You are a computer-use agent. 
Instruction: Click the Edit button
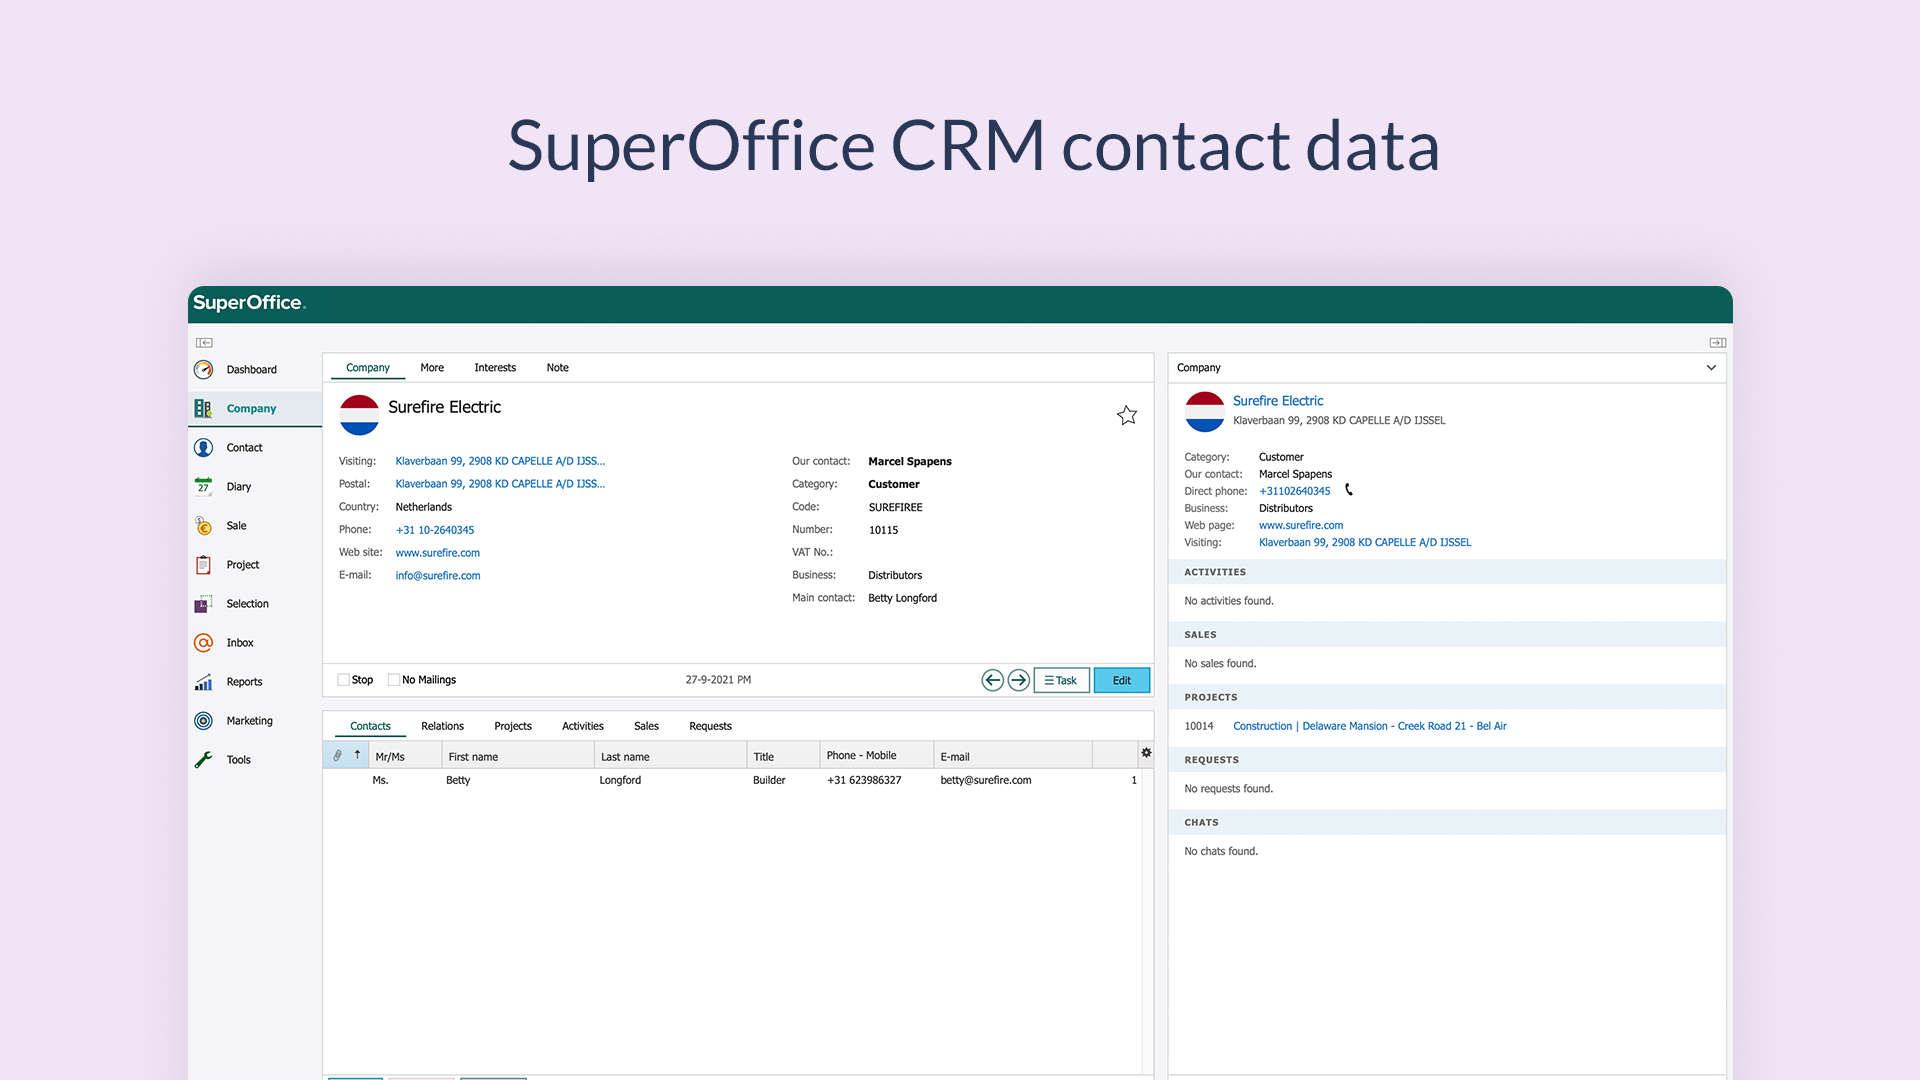point(1122,681)
